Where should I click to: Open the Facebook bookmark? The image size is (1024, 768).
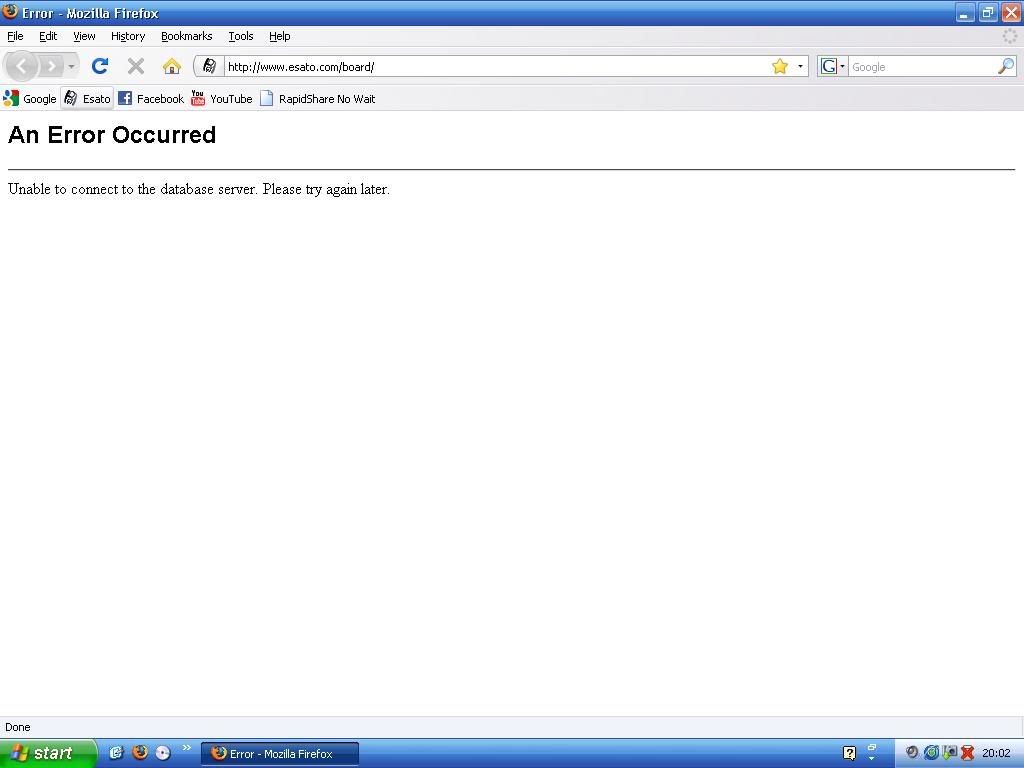(x=151, y=99)
